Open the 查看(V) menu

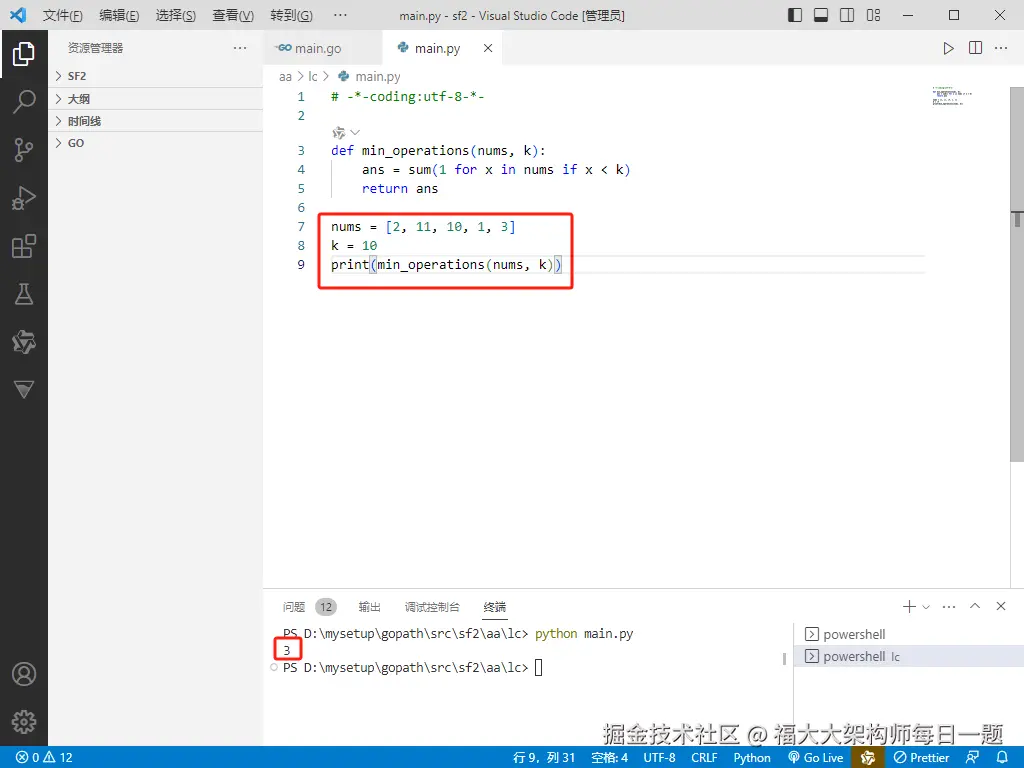tap(233, 15)
